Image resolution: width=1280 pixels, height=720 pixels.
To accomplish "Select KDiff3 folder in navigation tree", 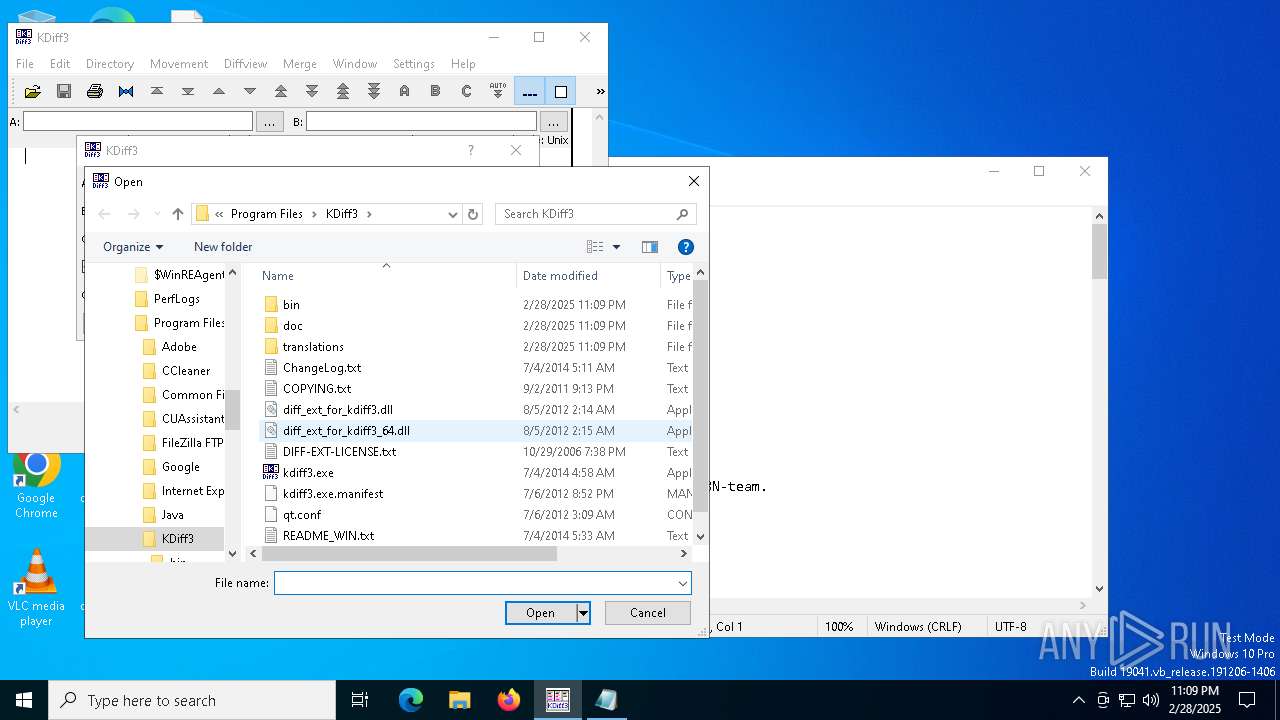I will (x=178, y=539).
